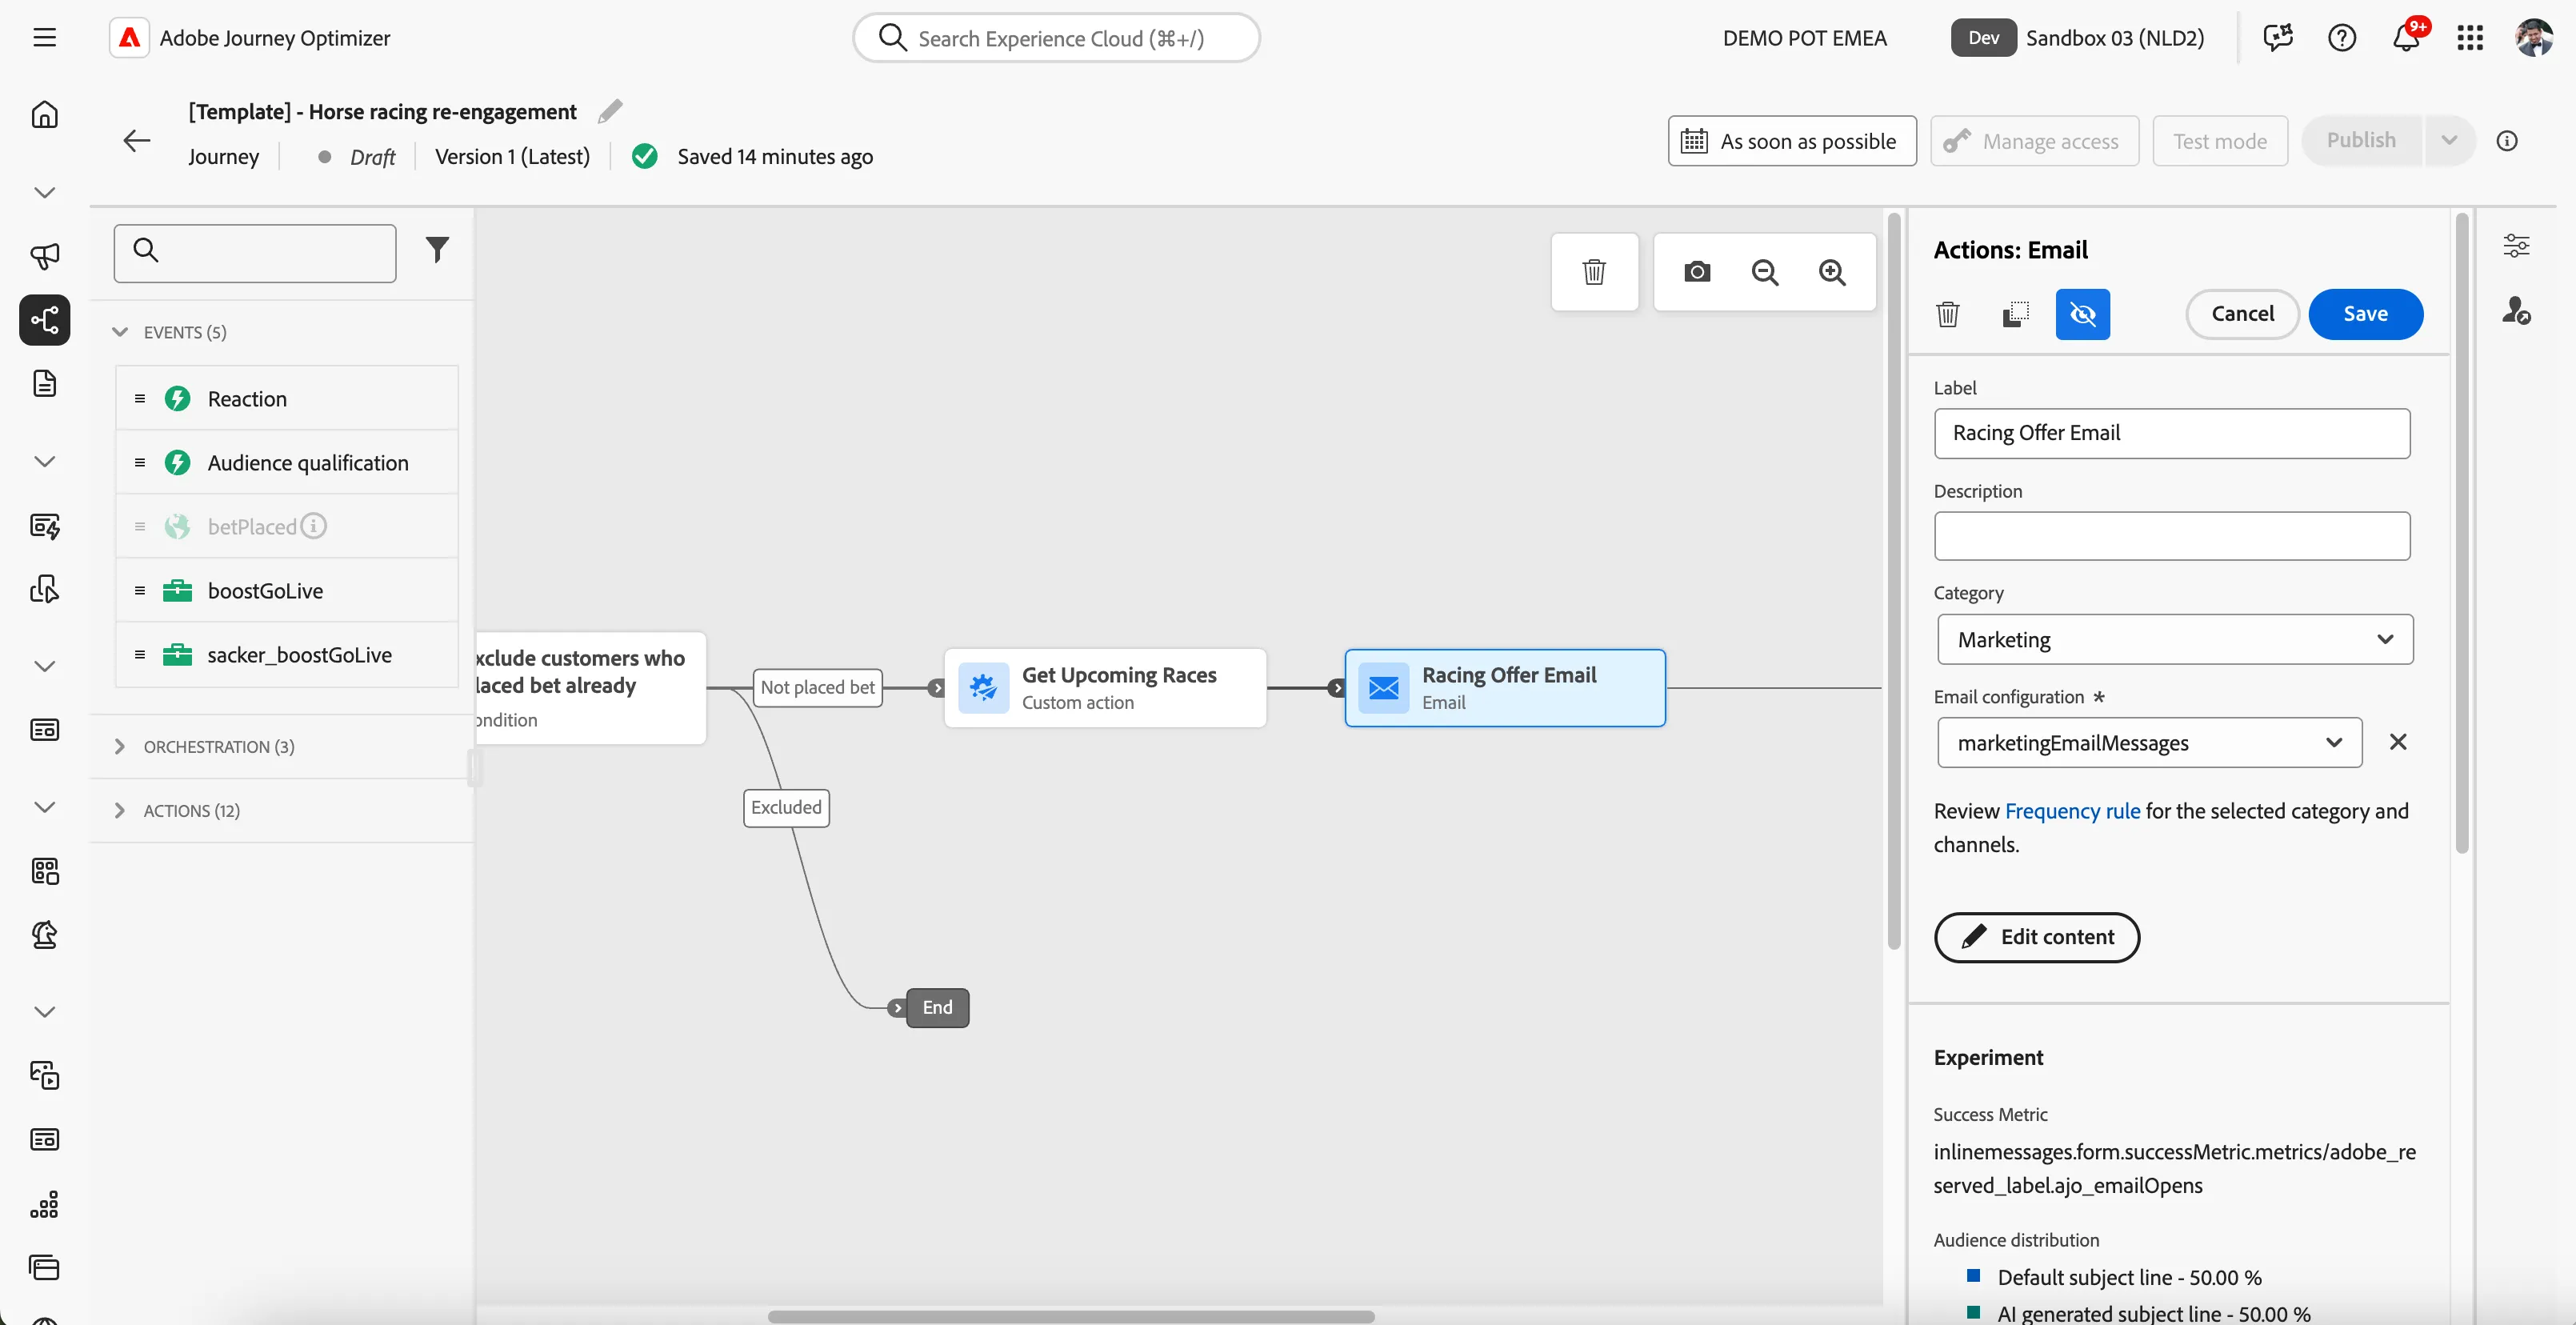Click DEMO POT EMEA organization
The width and height of the screenshot is (2576, 1325).
coord(1804,38)
